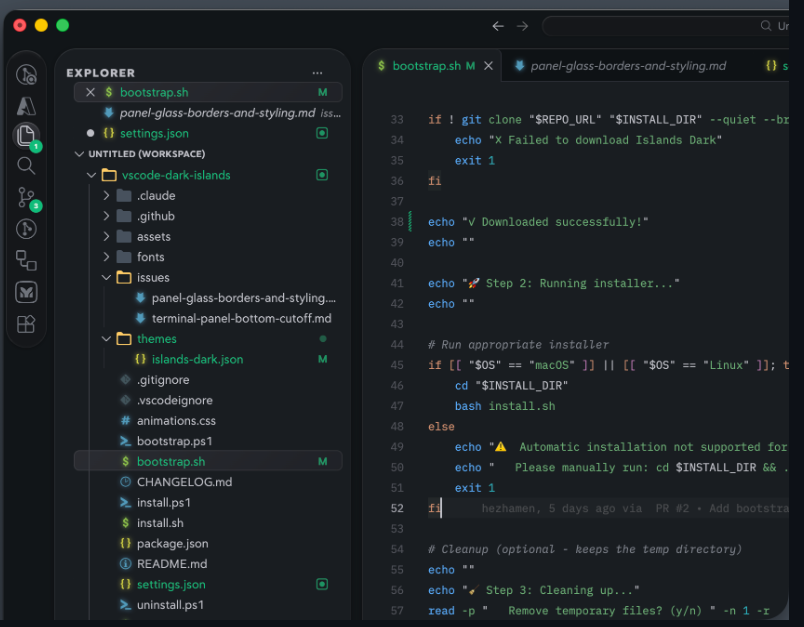The height and width of the screenshot is (627, 804).
Task: Close the bootstrap.sh editor tab
Action: (488, 66)
